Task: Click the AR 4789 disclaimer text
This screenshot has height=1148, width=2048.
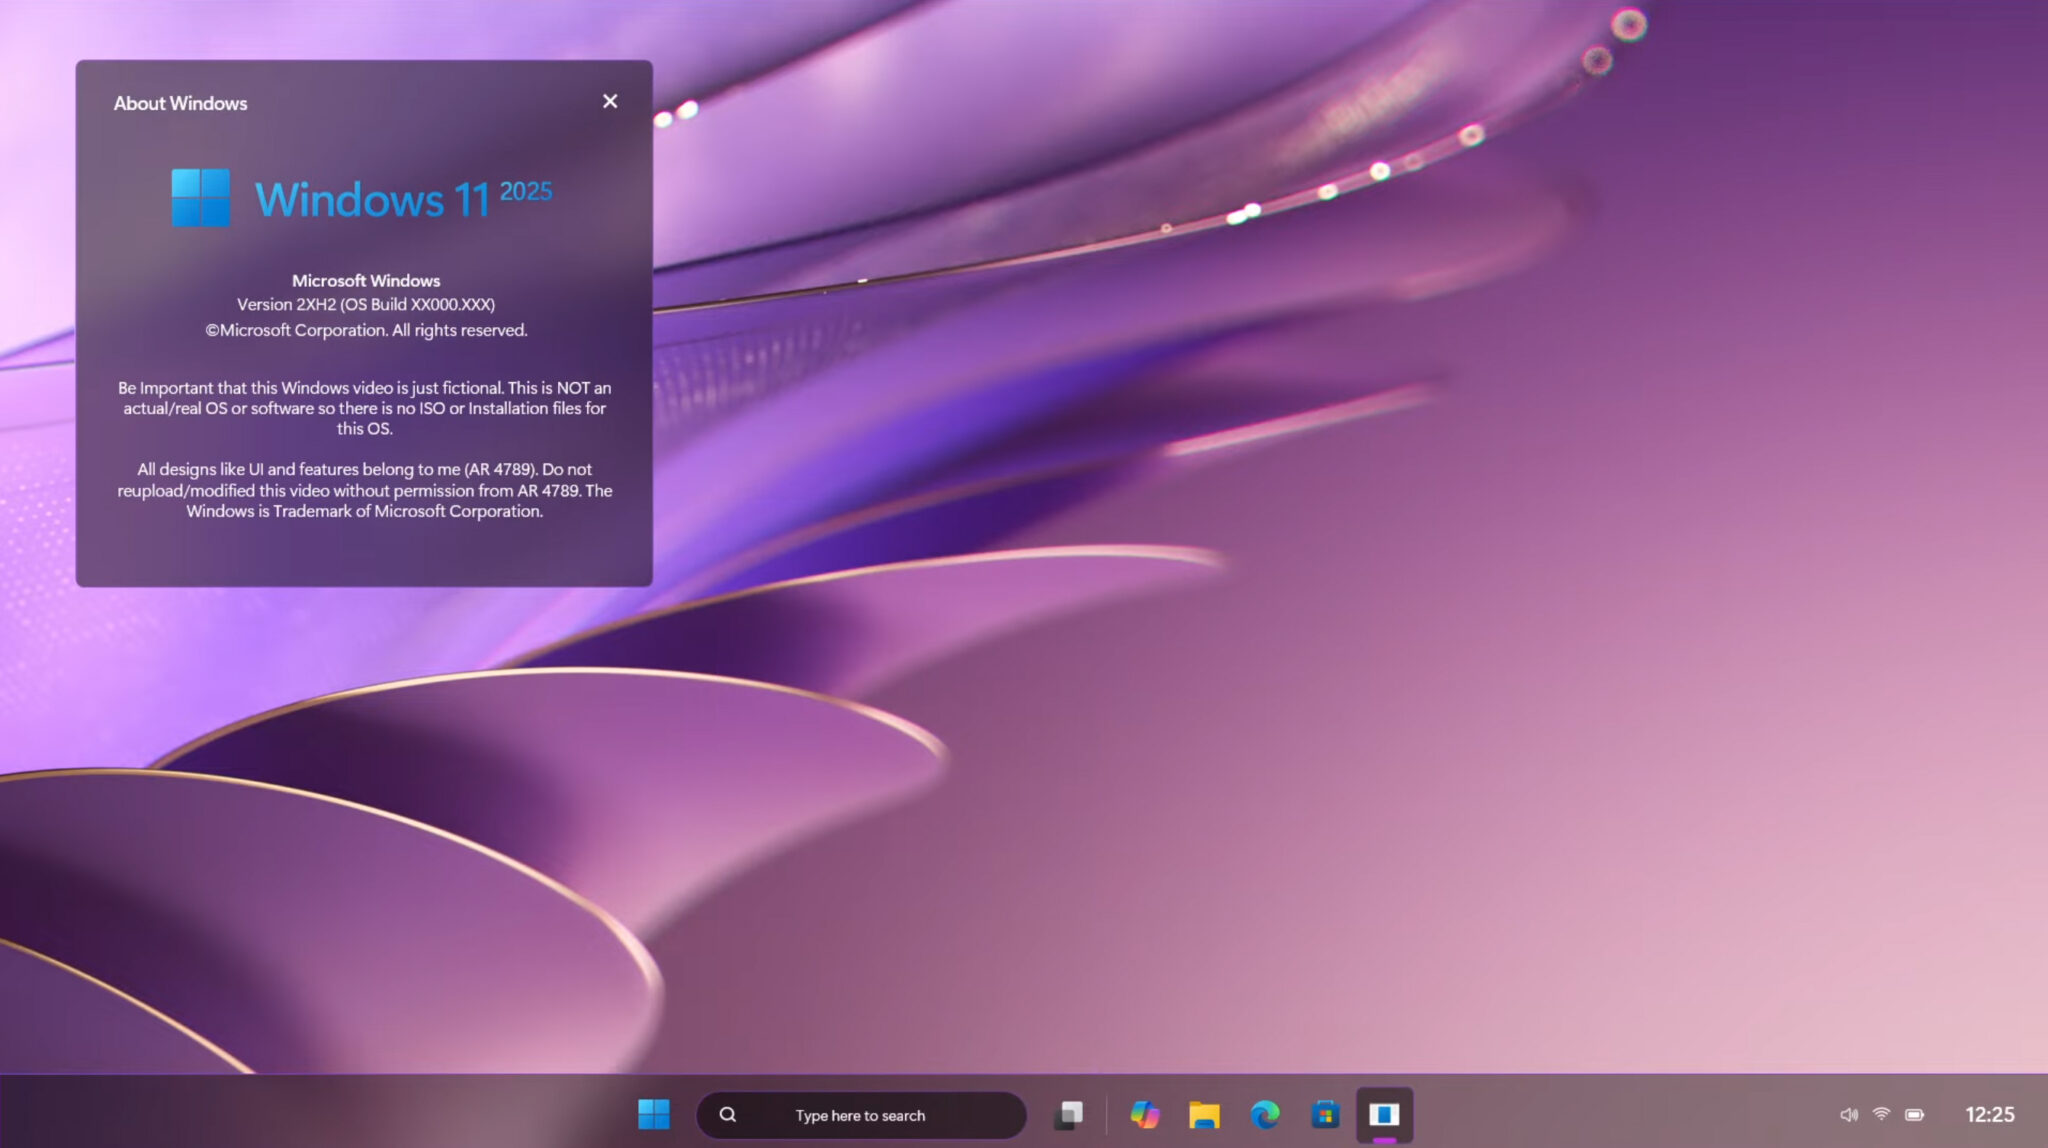Action: tap(365, 490)
